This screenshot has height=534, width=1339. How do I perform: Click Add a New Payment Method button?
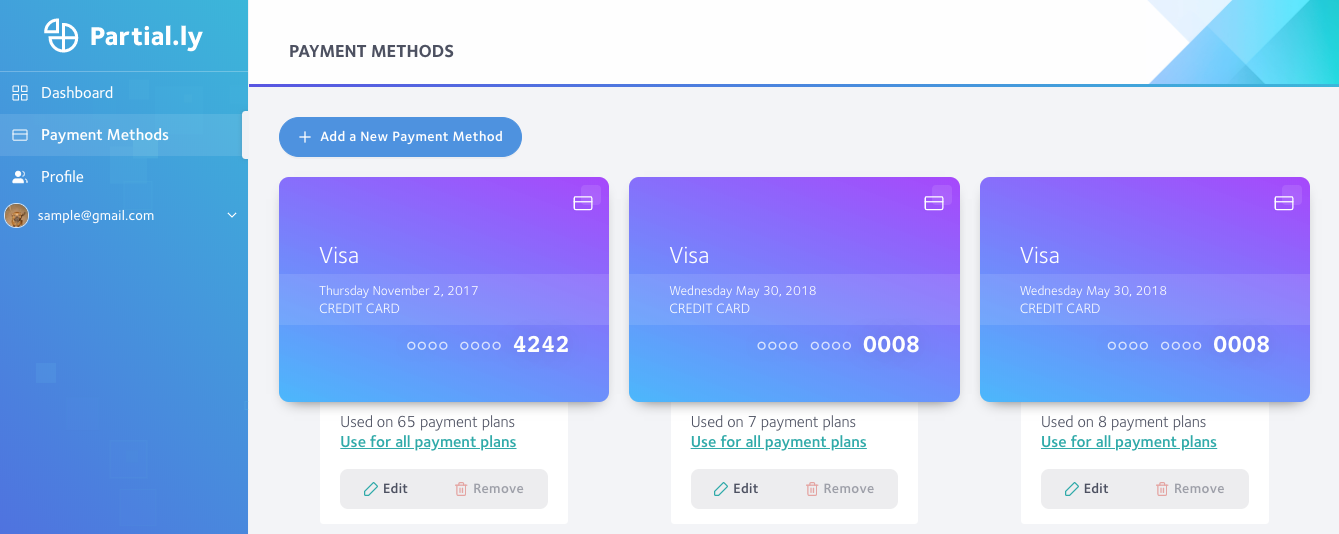coord(400,137)
